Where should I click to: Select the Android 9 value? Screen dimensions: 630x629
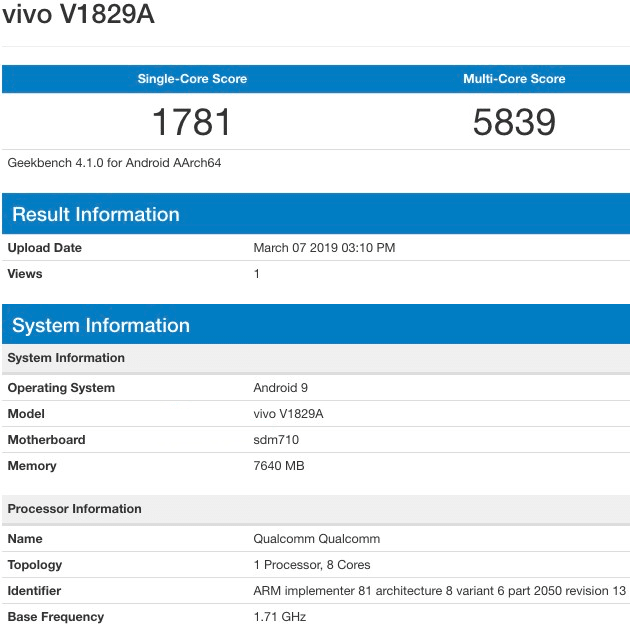pos(280,388)
